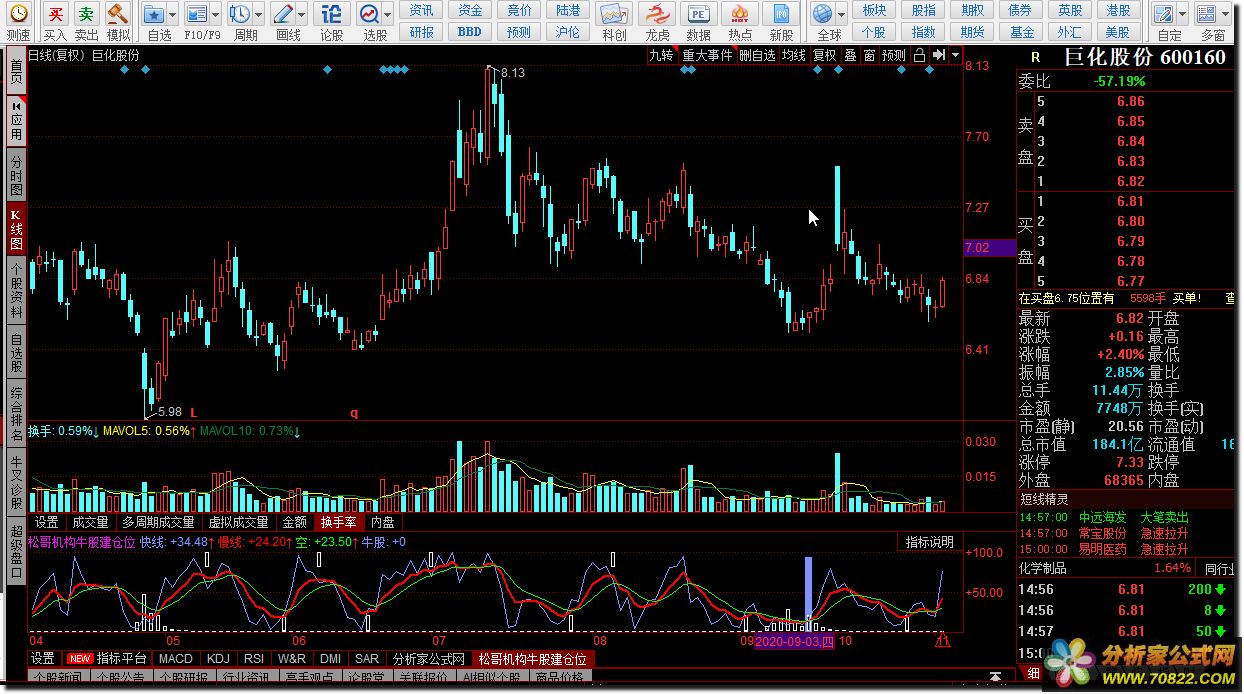Image resolution: width=1244 pixels, height=694 pixels.
Task: Click the 化学制品 sector label
Action: coord(1043,568)
